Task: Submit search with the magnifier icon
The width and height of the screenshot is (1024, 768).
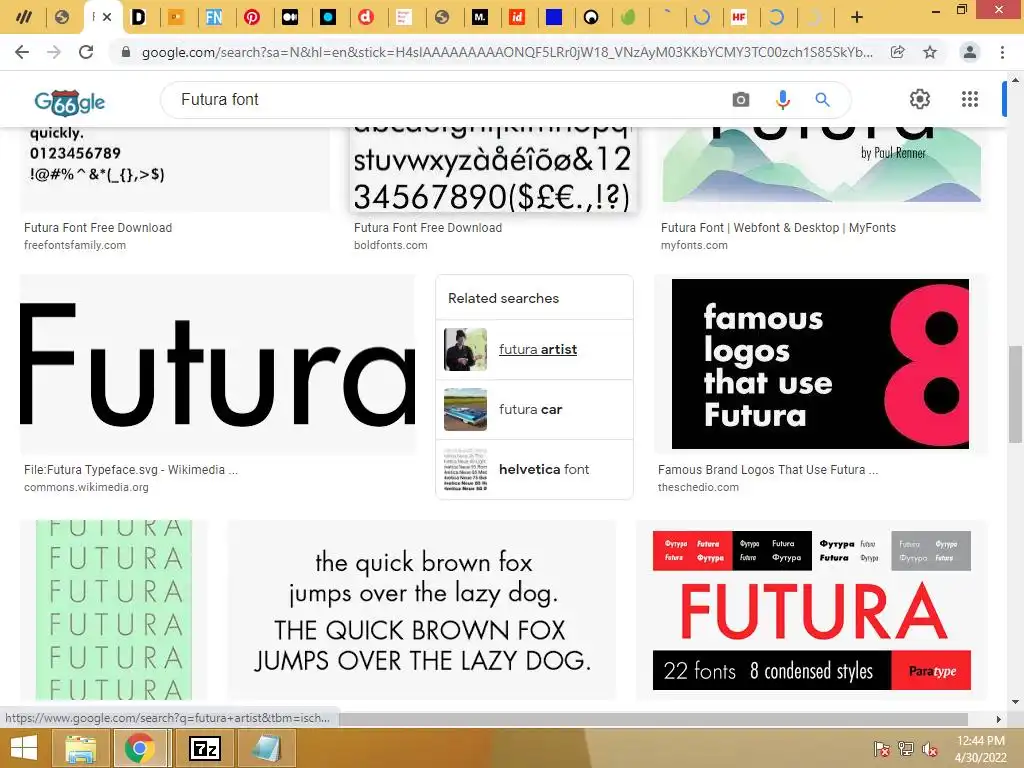Action: pos(822,99)
